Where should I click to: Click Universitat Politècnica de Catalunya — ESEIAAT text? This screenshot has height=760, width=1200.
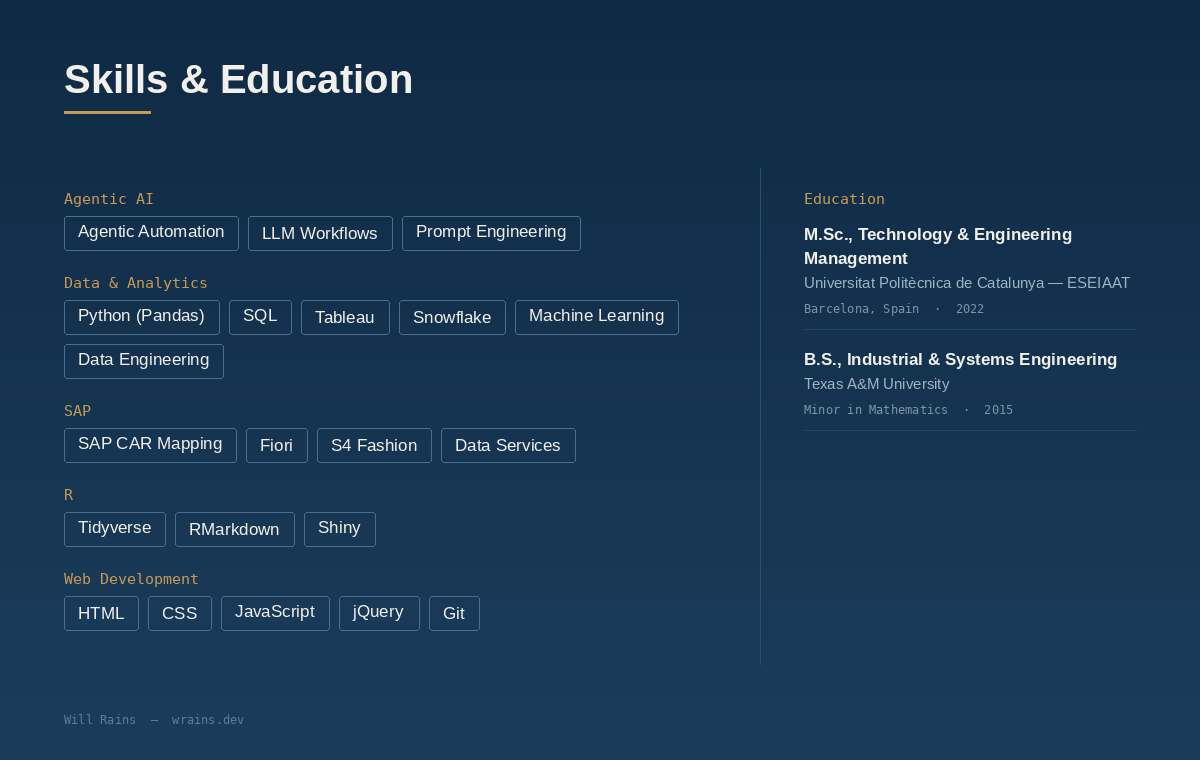(967, 283)
